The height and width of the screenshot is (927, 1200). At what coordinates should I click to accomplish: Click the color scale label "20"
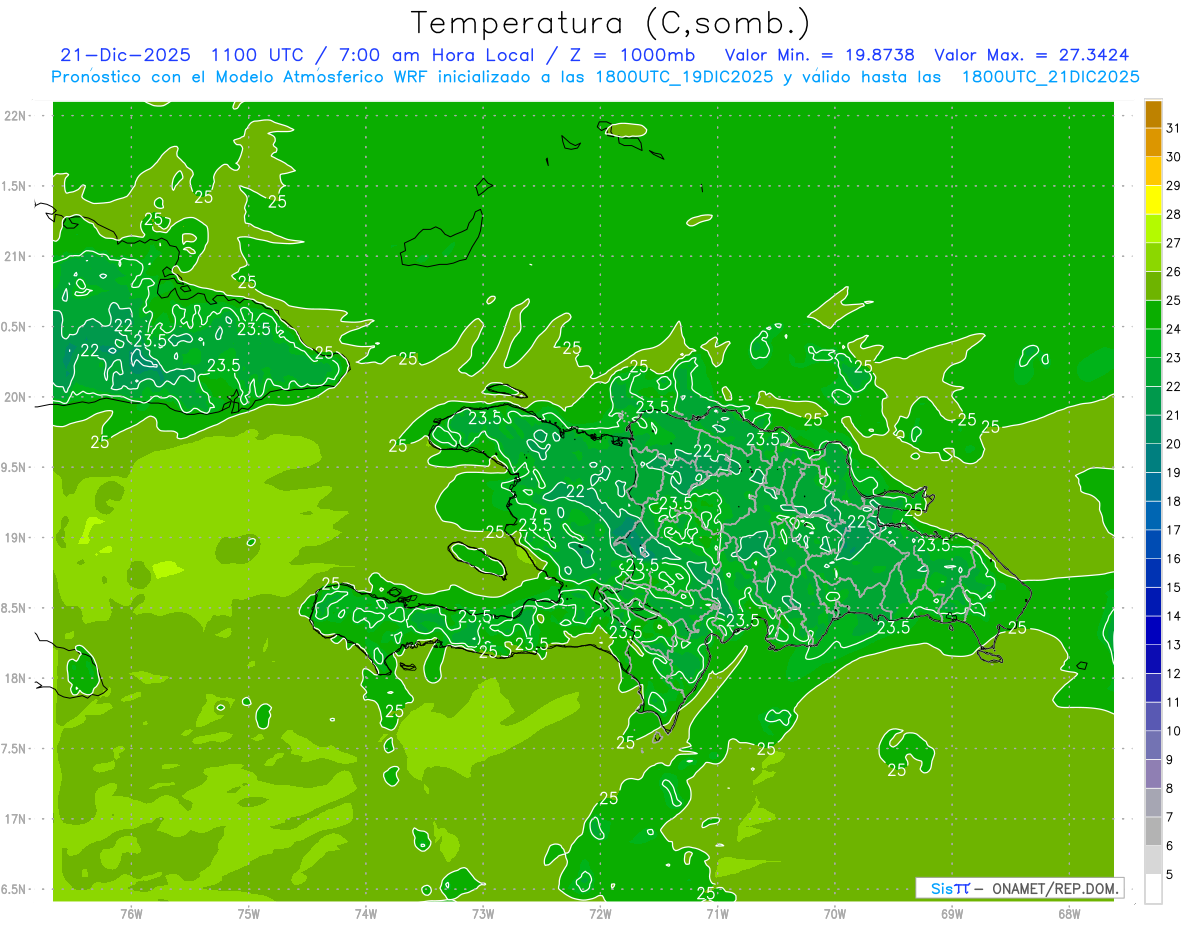tap(1173, 444)
